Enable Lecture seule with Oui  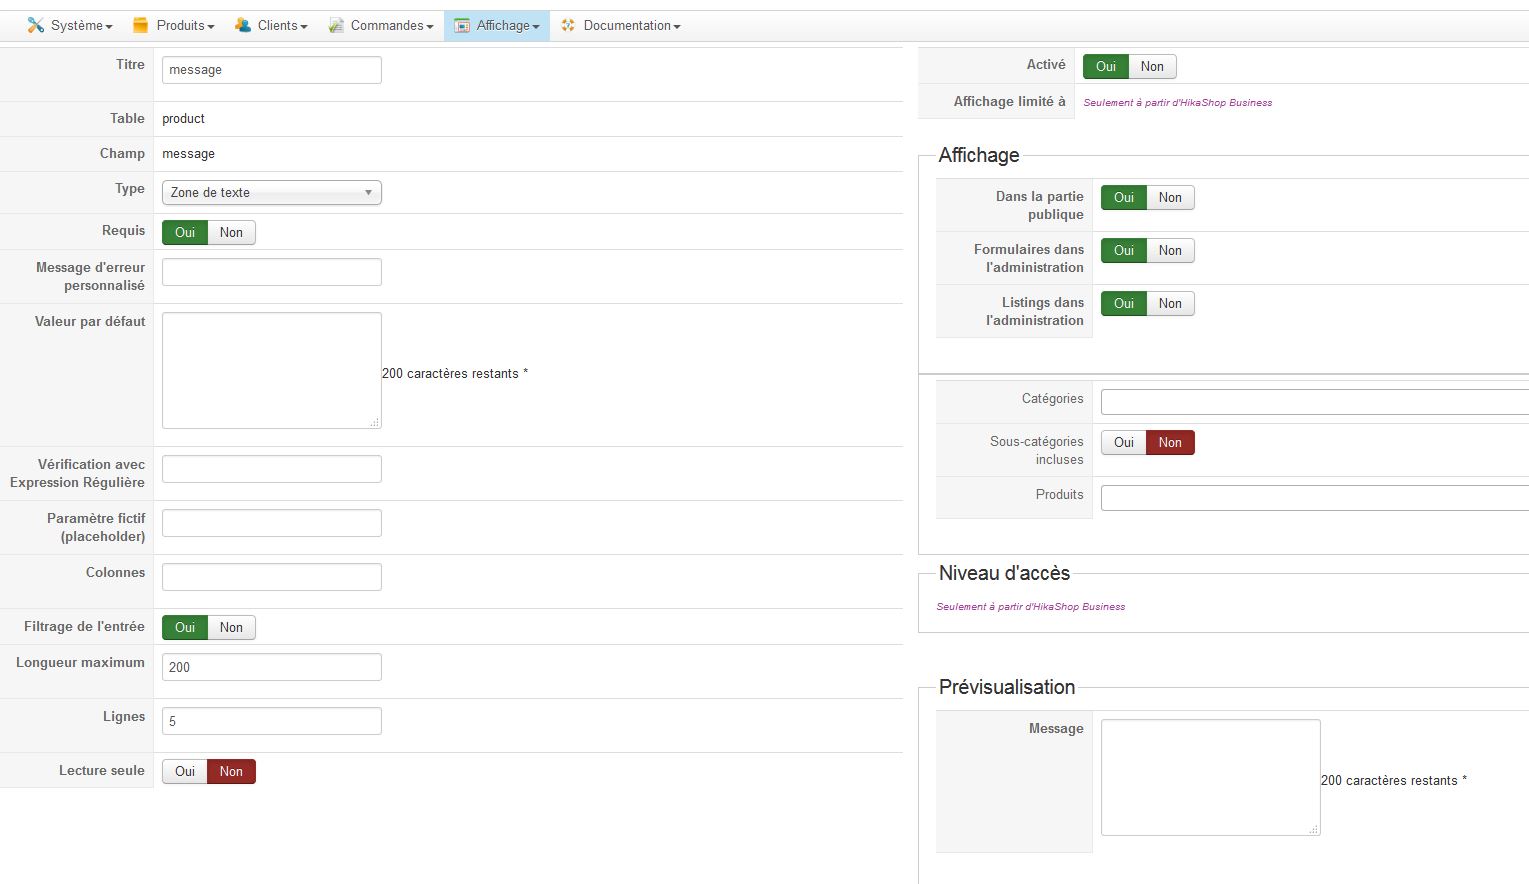185,772
